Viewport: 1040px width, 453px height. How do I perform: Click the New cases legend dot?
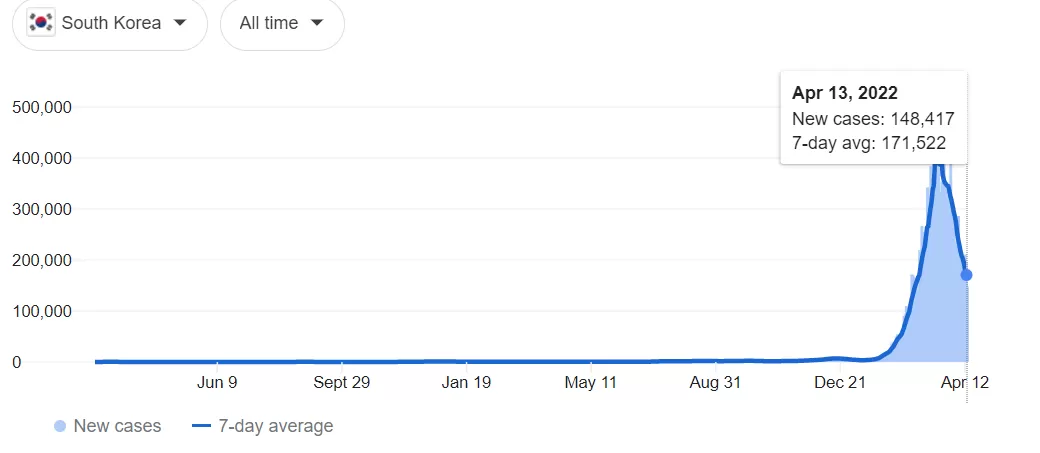60,426
